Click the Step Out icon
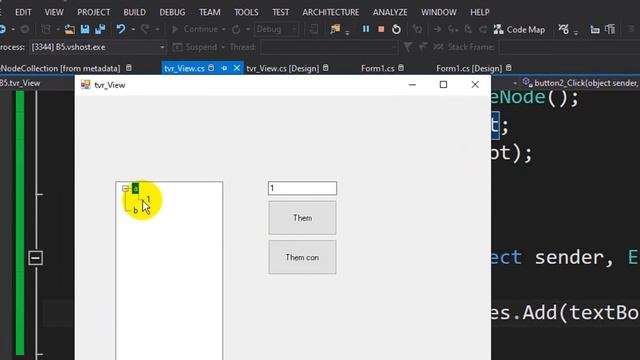 click(483, 29)
